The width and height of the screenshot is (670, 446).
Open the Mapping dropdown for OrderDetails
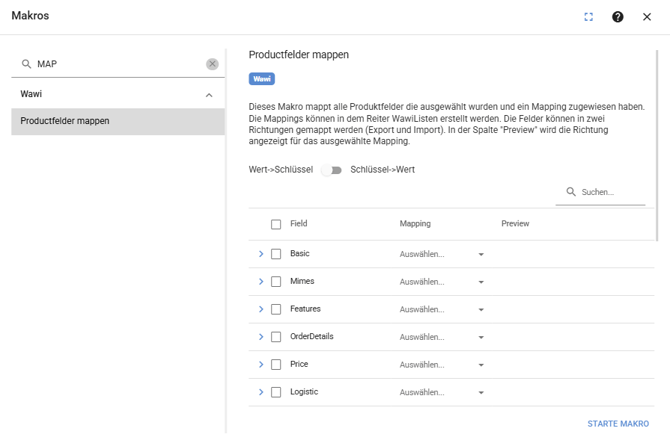[x=442, y=338]
